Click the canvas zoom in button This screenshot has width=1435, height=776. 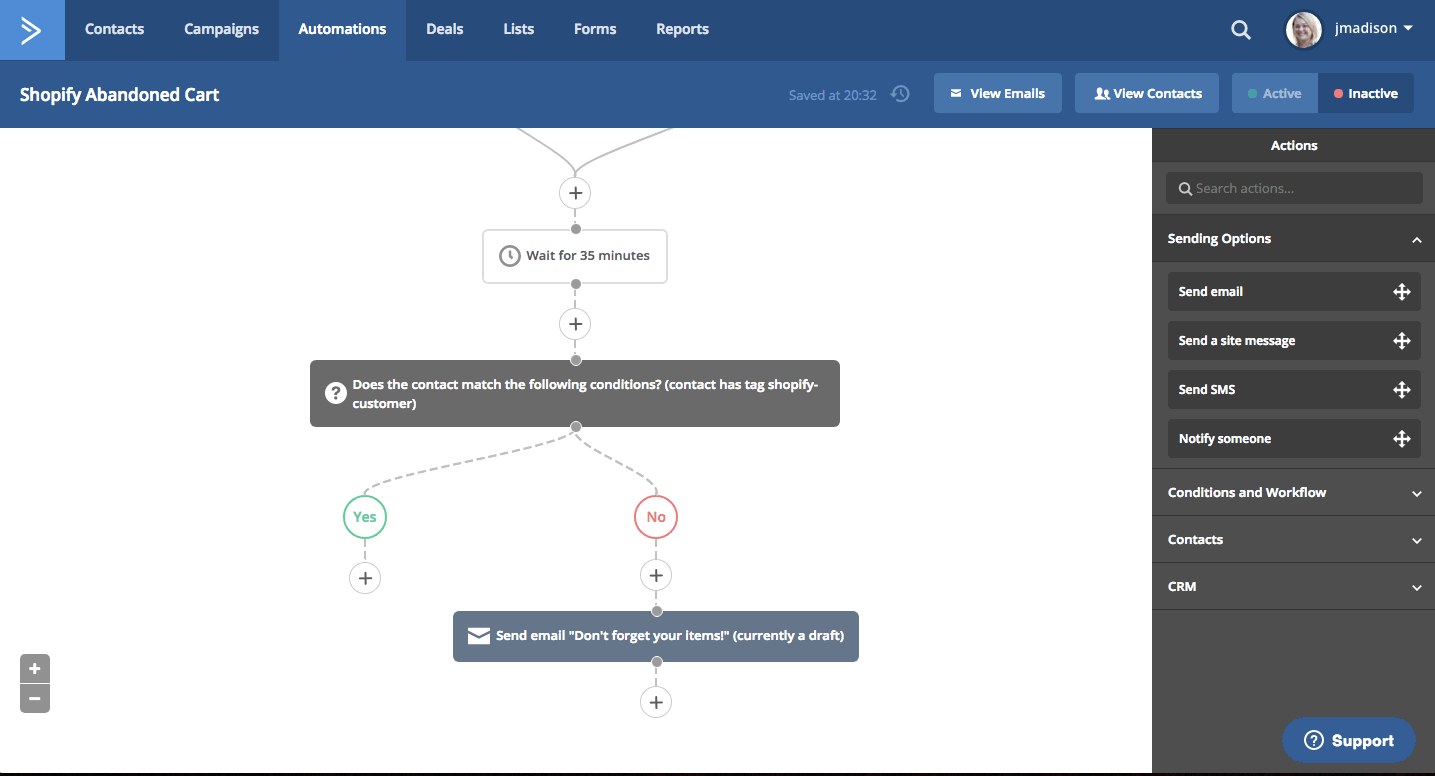tap(35, 669)
